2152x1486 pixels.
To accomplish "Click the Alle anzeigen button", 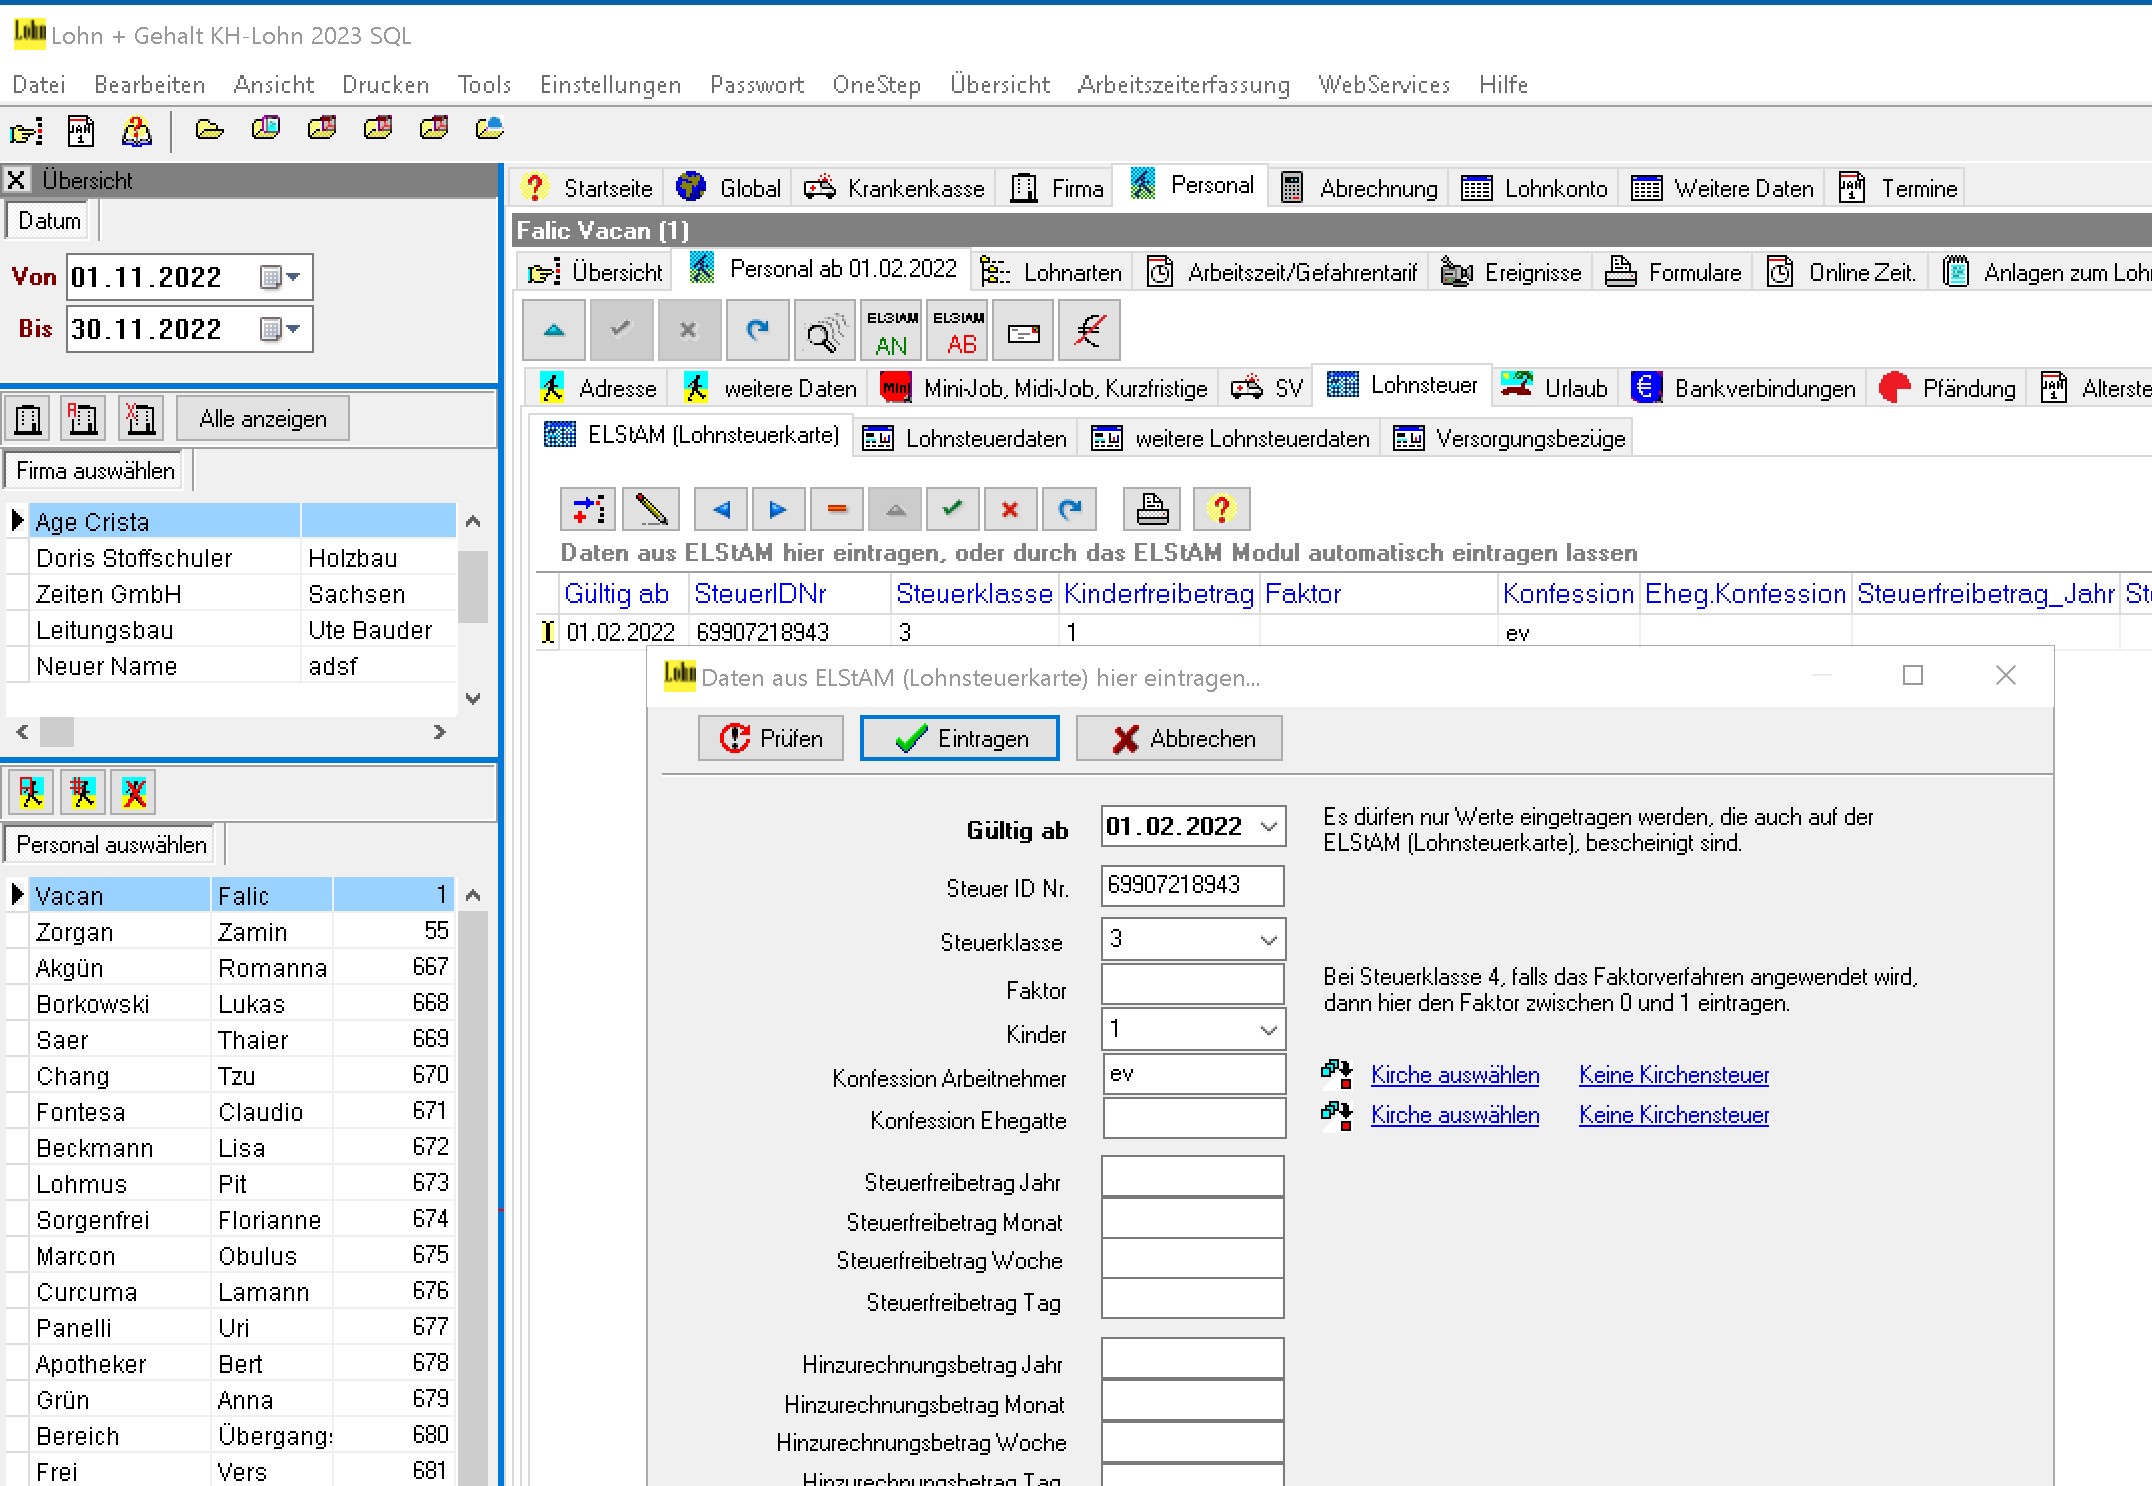I will (263, 419).
